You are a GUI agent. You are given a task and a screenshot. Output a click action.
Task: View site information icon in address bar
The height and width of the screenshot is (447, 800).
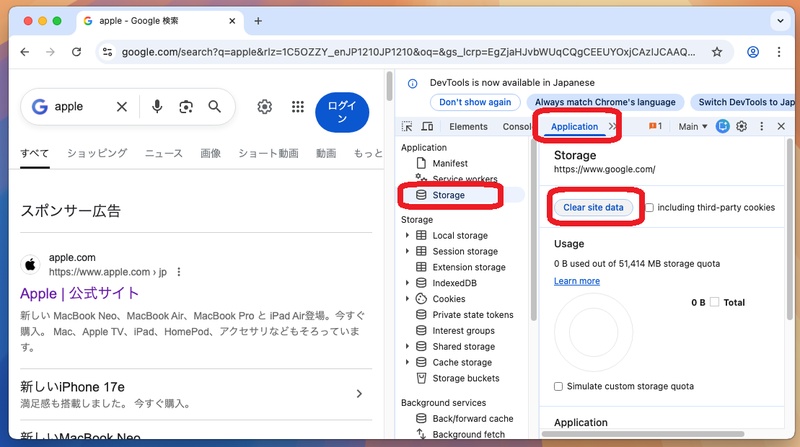(x=108, y=52)
